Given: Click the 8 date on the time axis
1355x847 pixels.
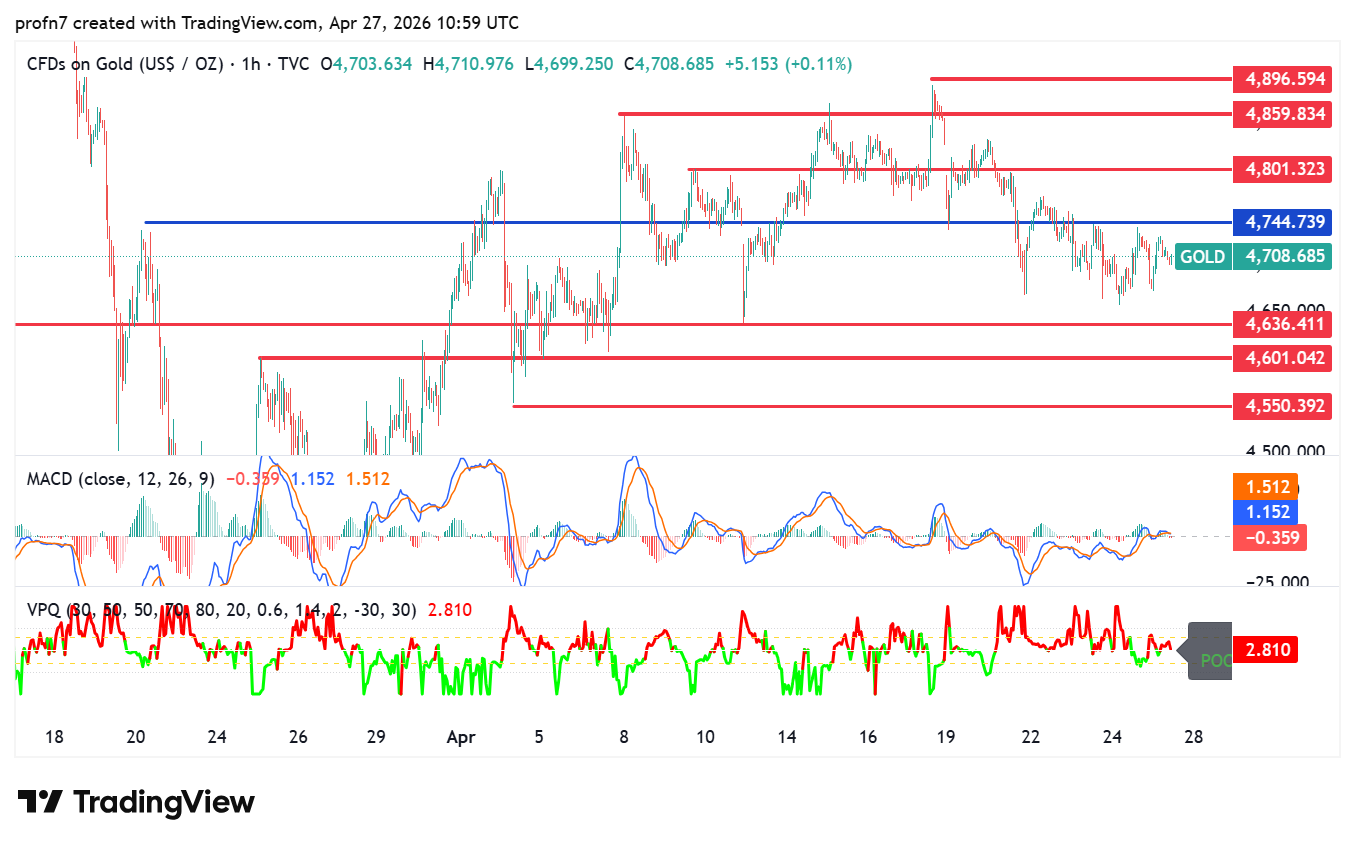Looking at the screenshot, I should (x=624, y=737).
